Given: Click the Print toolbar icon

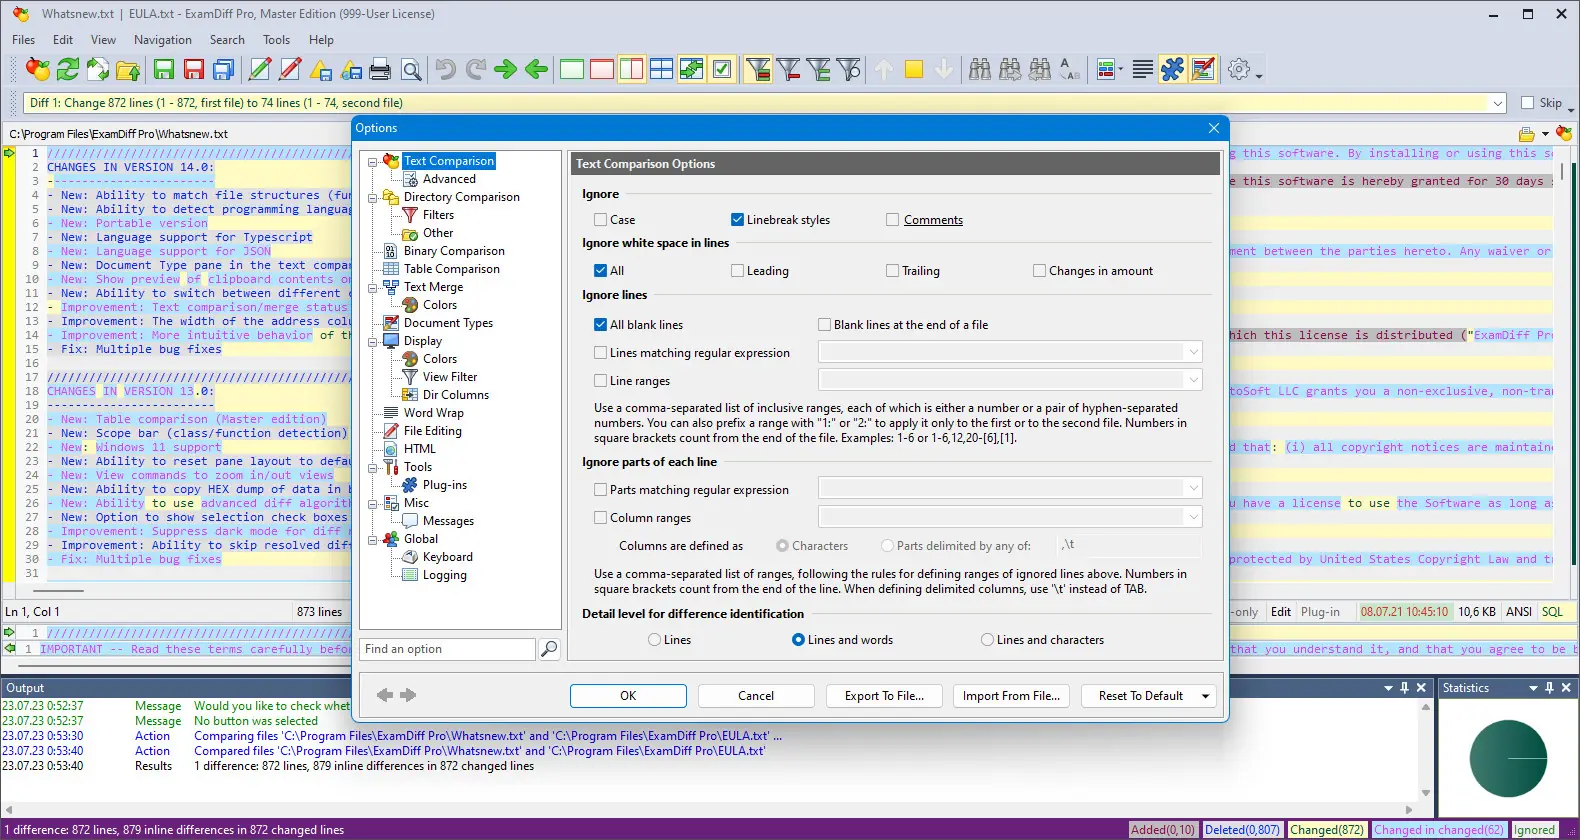Looking at the screenshot, I should [380, 69].
